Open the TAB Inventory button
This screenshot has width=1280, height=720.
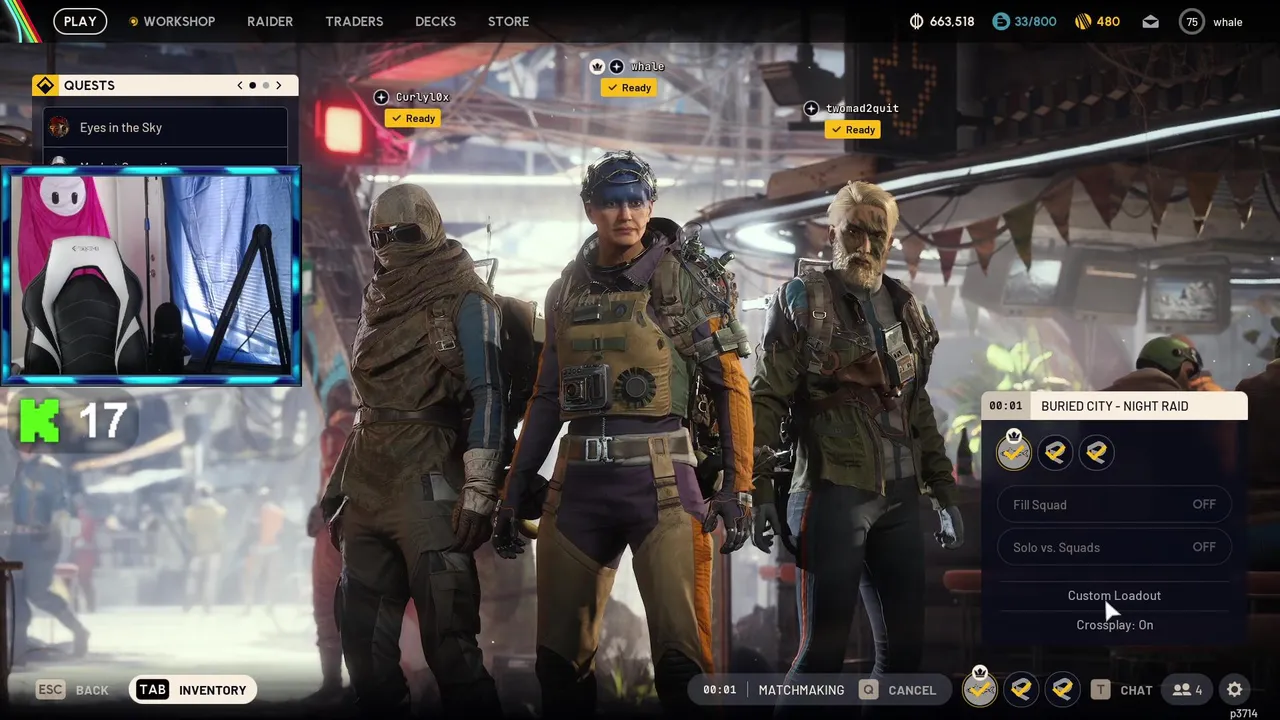pos(193,690)
